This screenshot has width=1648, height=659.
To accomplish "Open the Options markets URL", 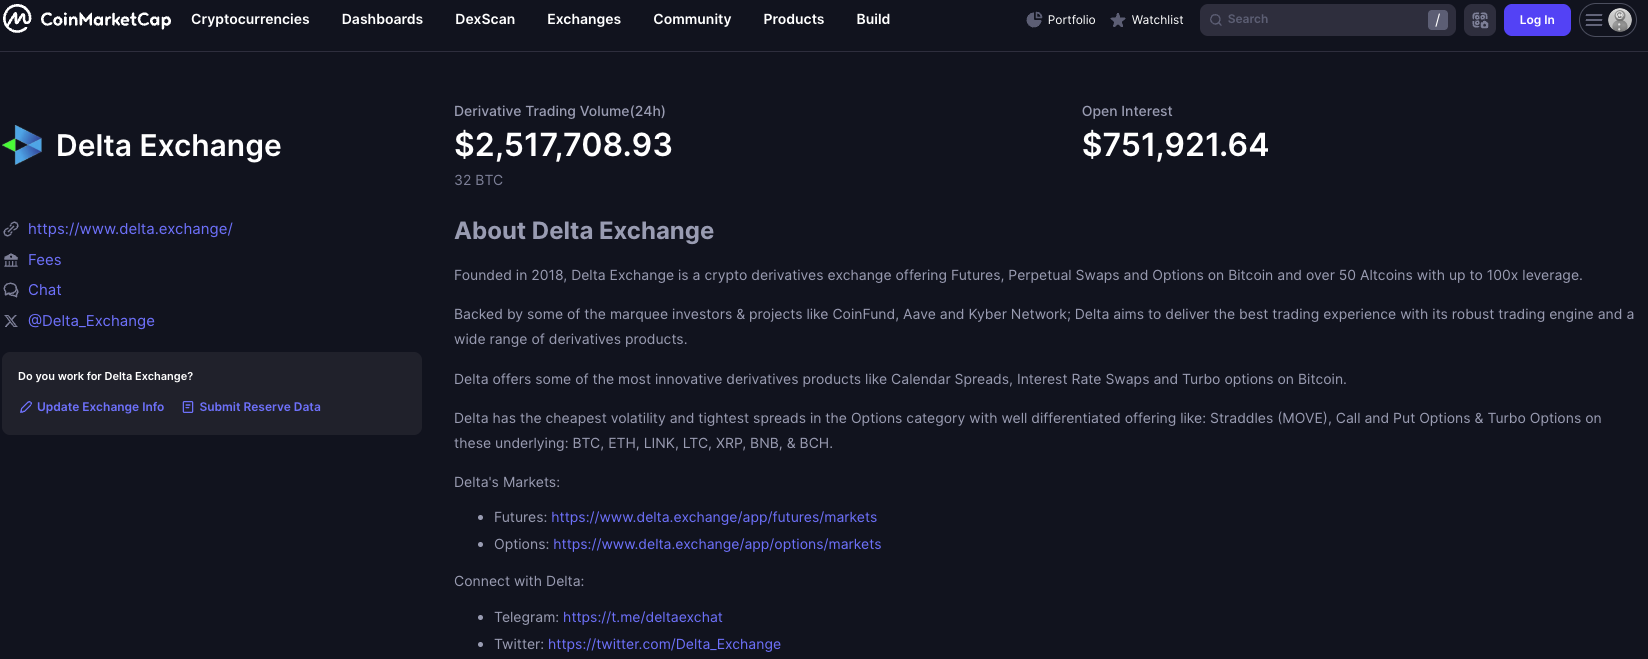I will (717, 544).
